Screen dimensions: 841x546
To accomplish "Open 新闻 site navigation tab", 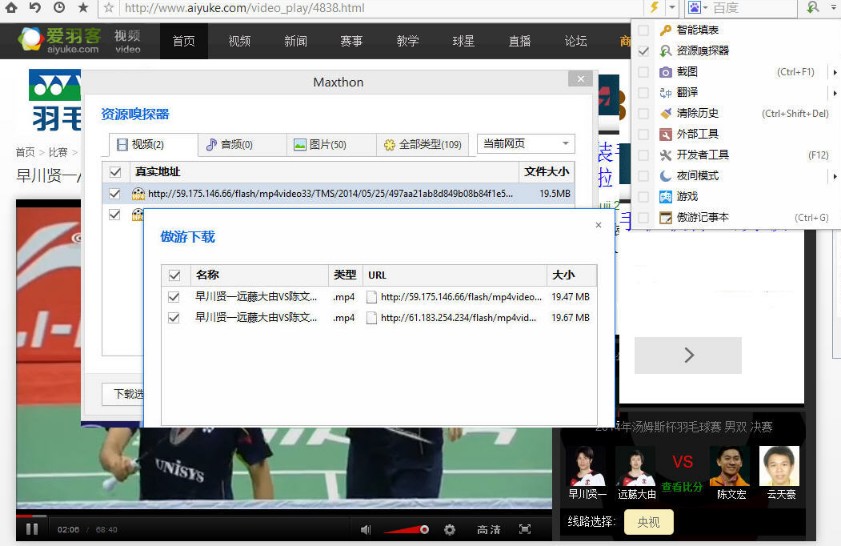I will (x=296, y=41).
